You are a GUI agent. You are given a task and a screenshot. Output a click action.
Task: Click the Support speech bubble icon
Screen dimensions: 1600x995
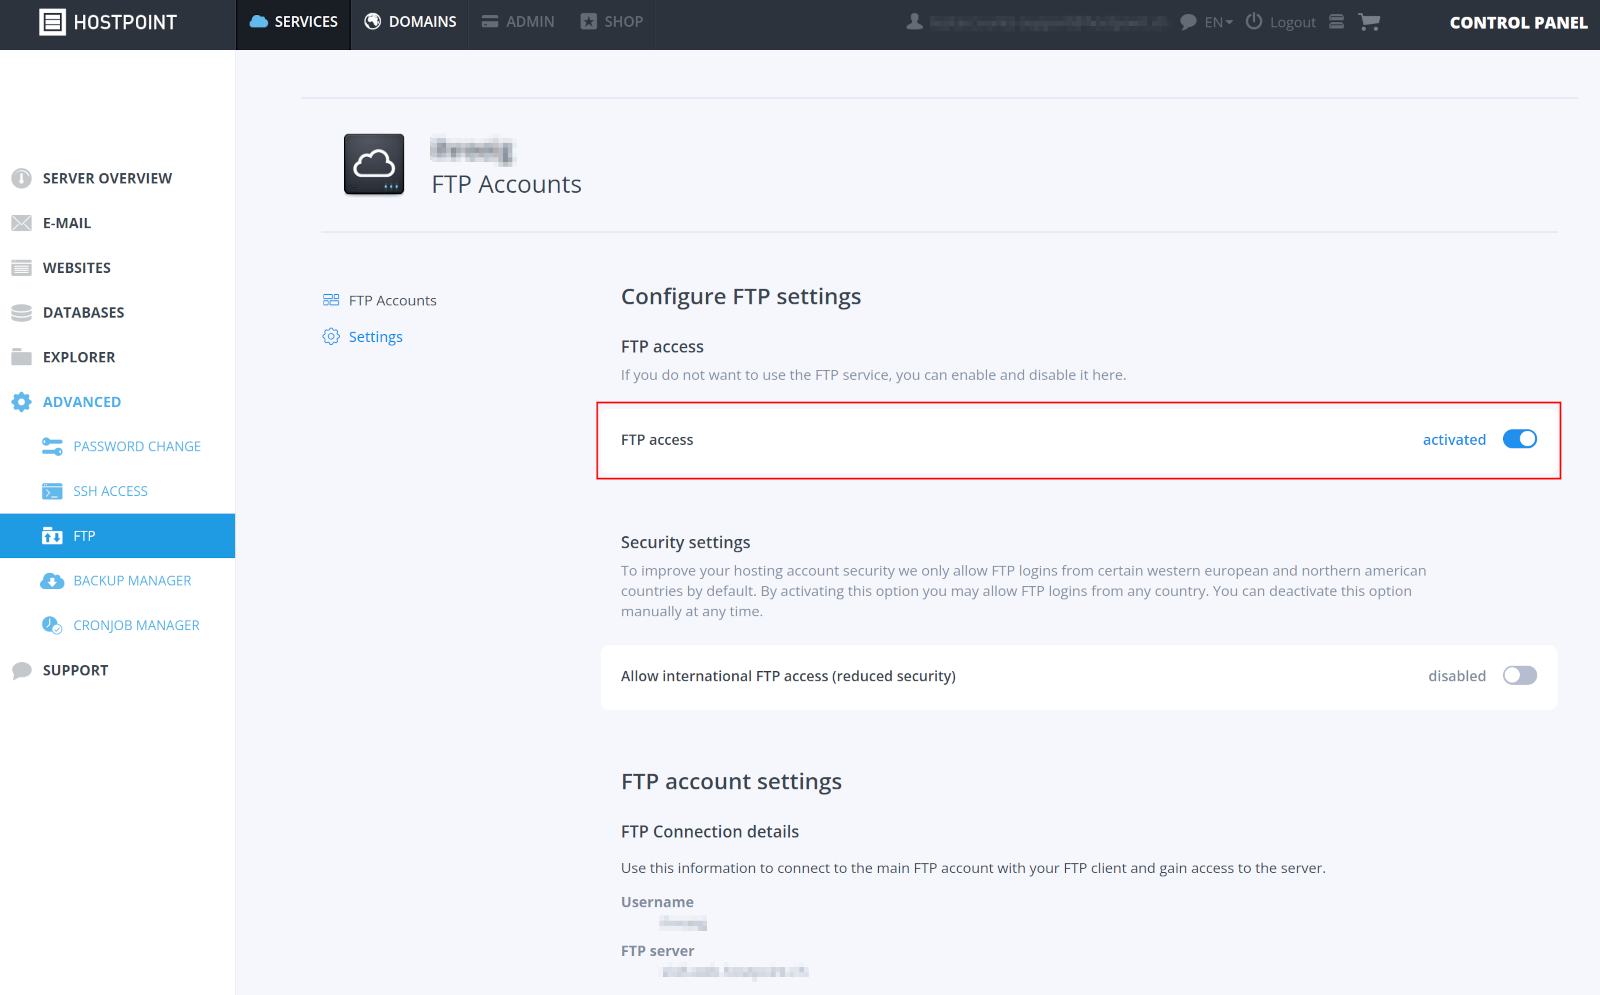tap(21, 671)
